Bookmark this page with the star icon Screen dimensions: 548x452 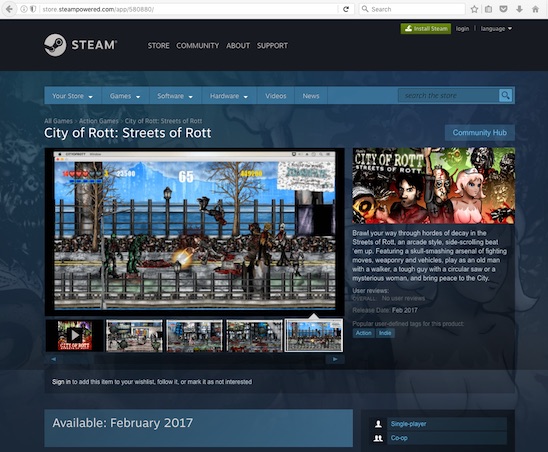(474, 9)
